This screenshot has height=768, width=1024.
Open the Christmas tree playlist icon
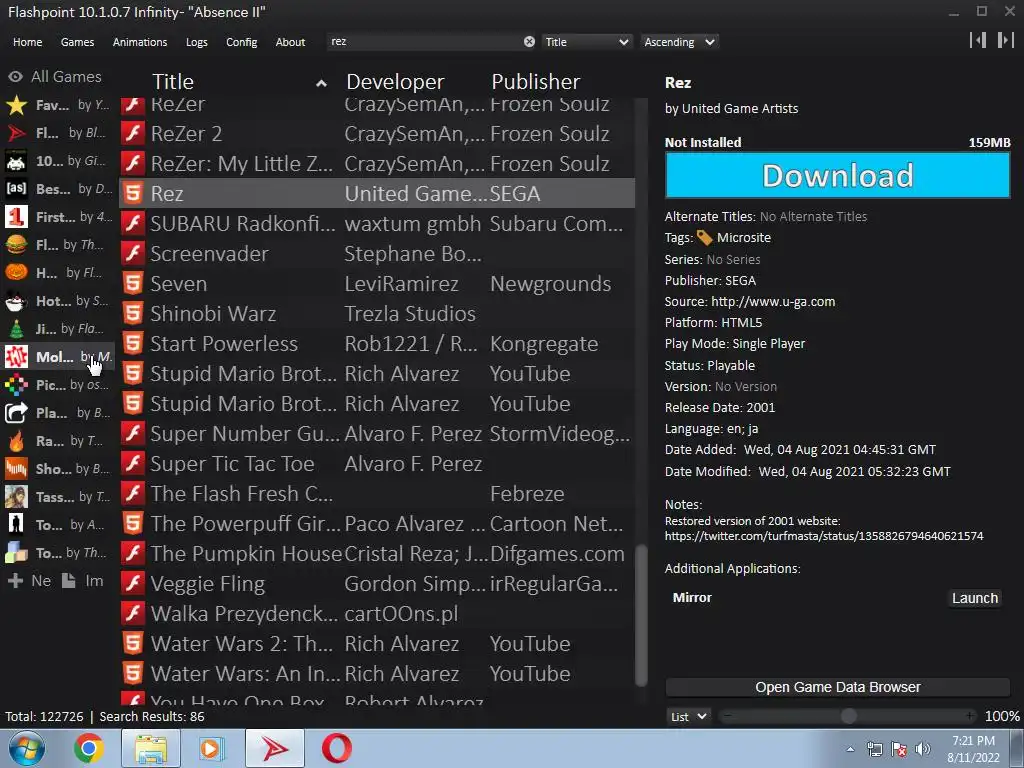pos(16,329)
